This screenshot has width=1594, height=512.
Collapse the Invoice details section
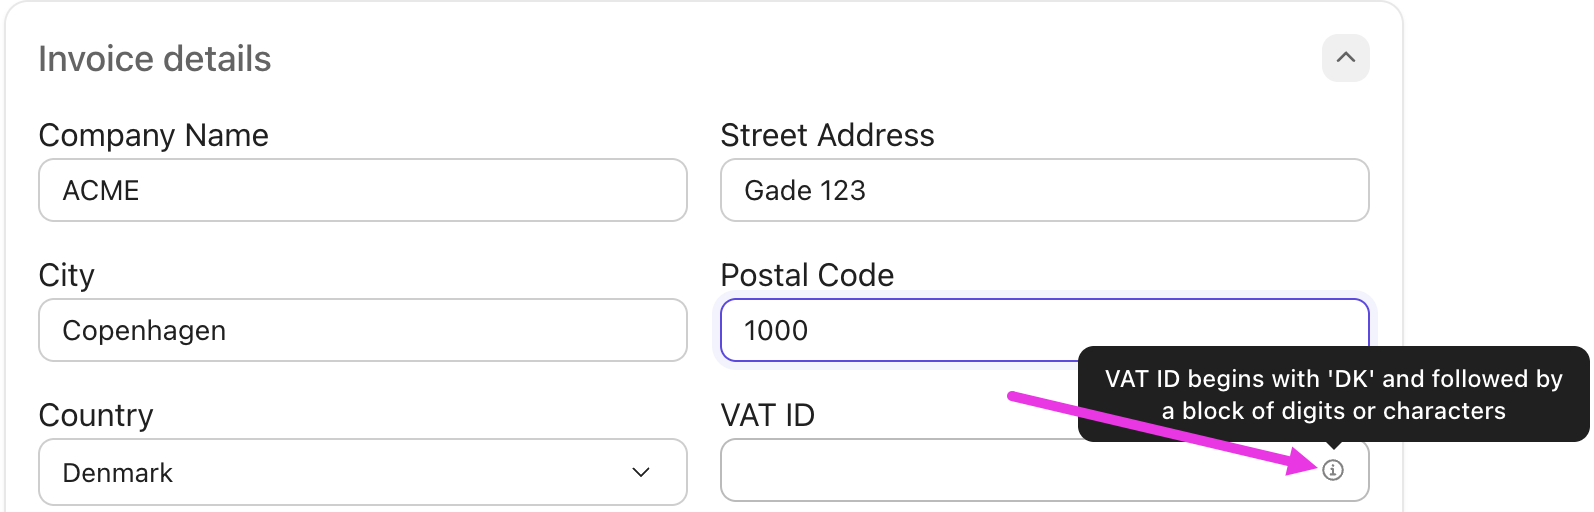pos(1345,58)
